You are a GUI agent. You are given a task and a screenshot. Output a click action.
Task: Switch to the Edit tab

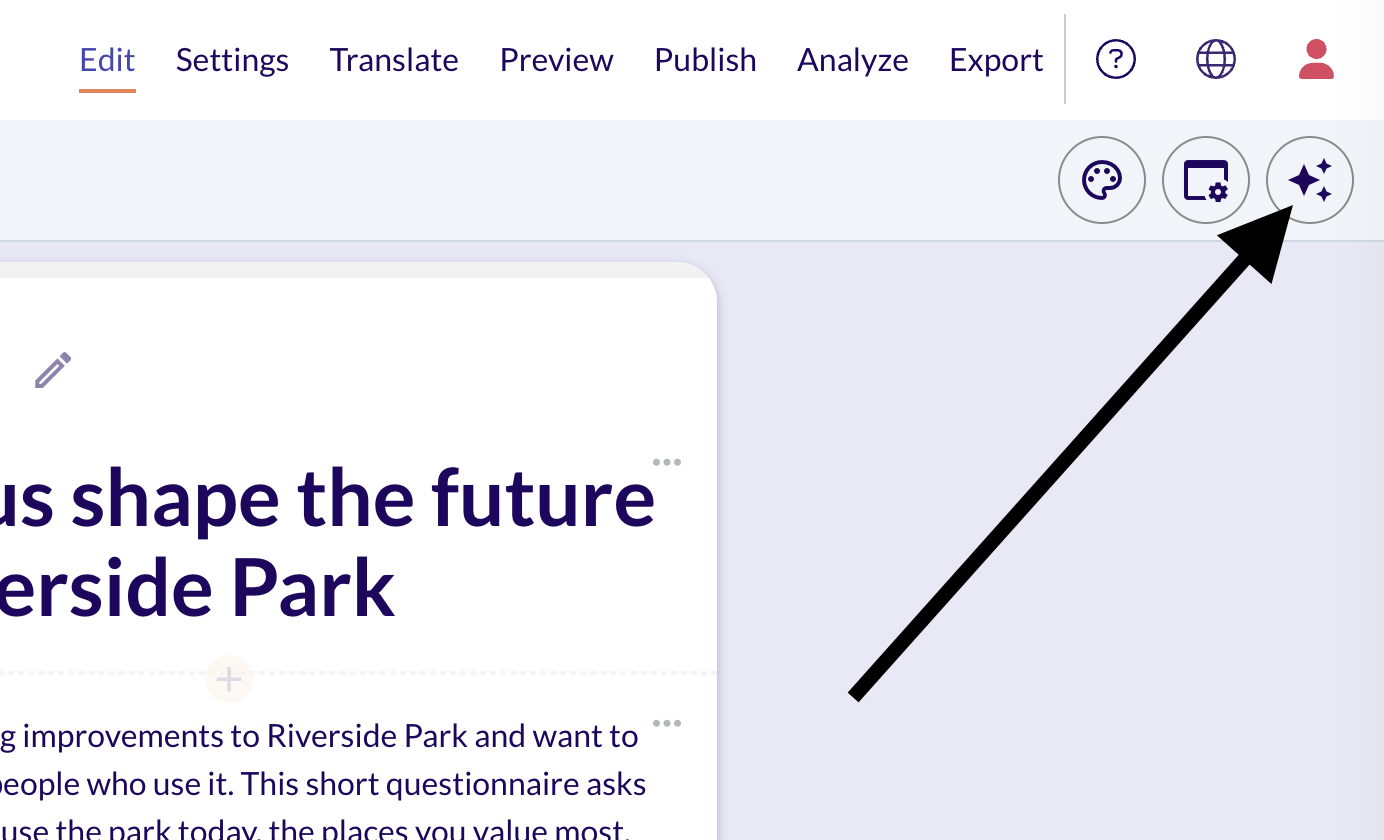108,60
